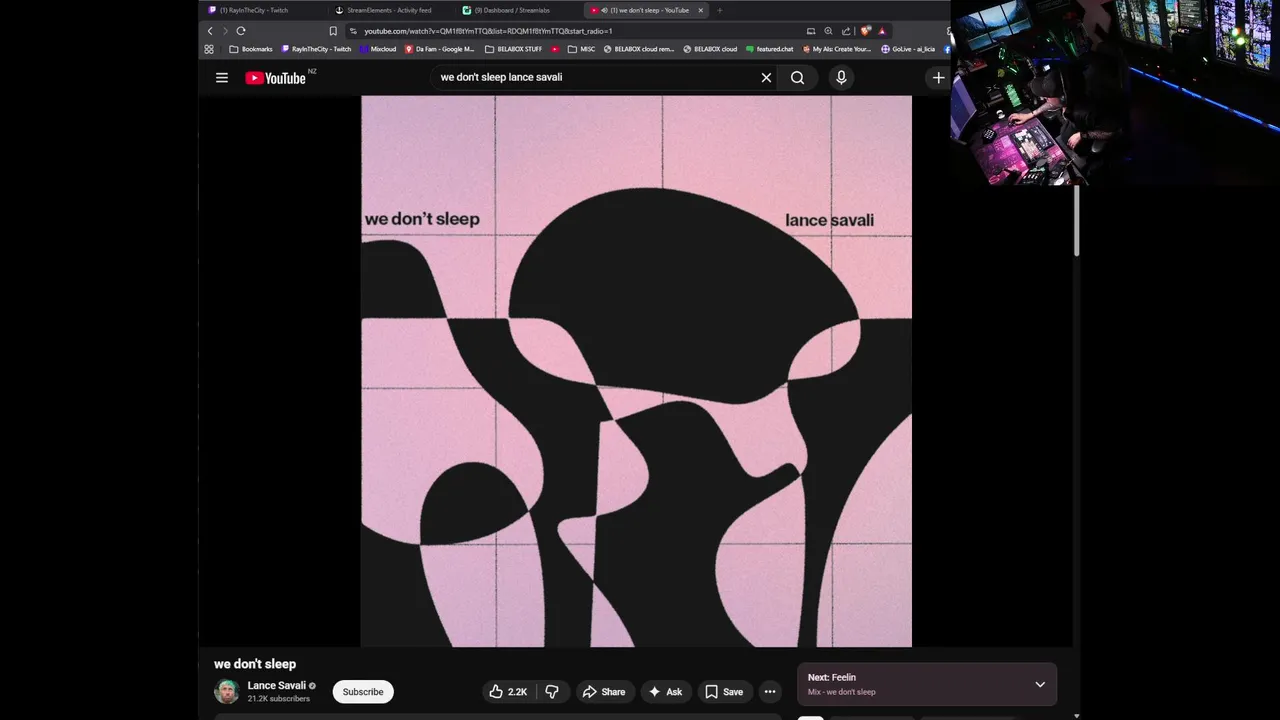Viewport: 1280px width, 720px height.
Task: Close the we don't sleep YouTube tab
Action: [701, 10]
